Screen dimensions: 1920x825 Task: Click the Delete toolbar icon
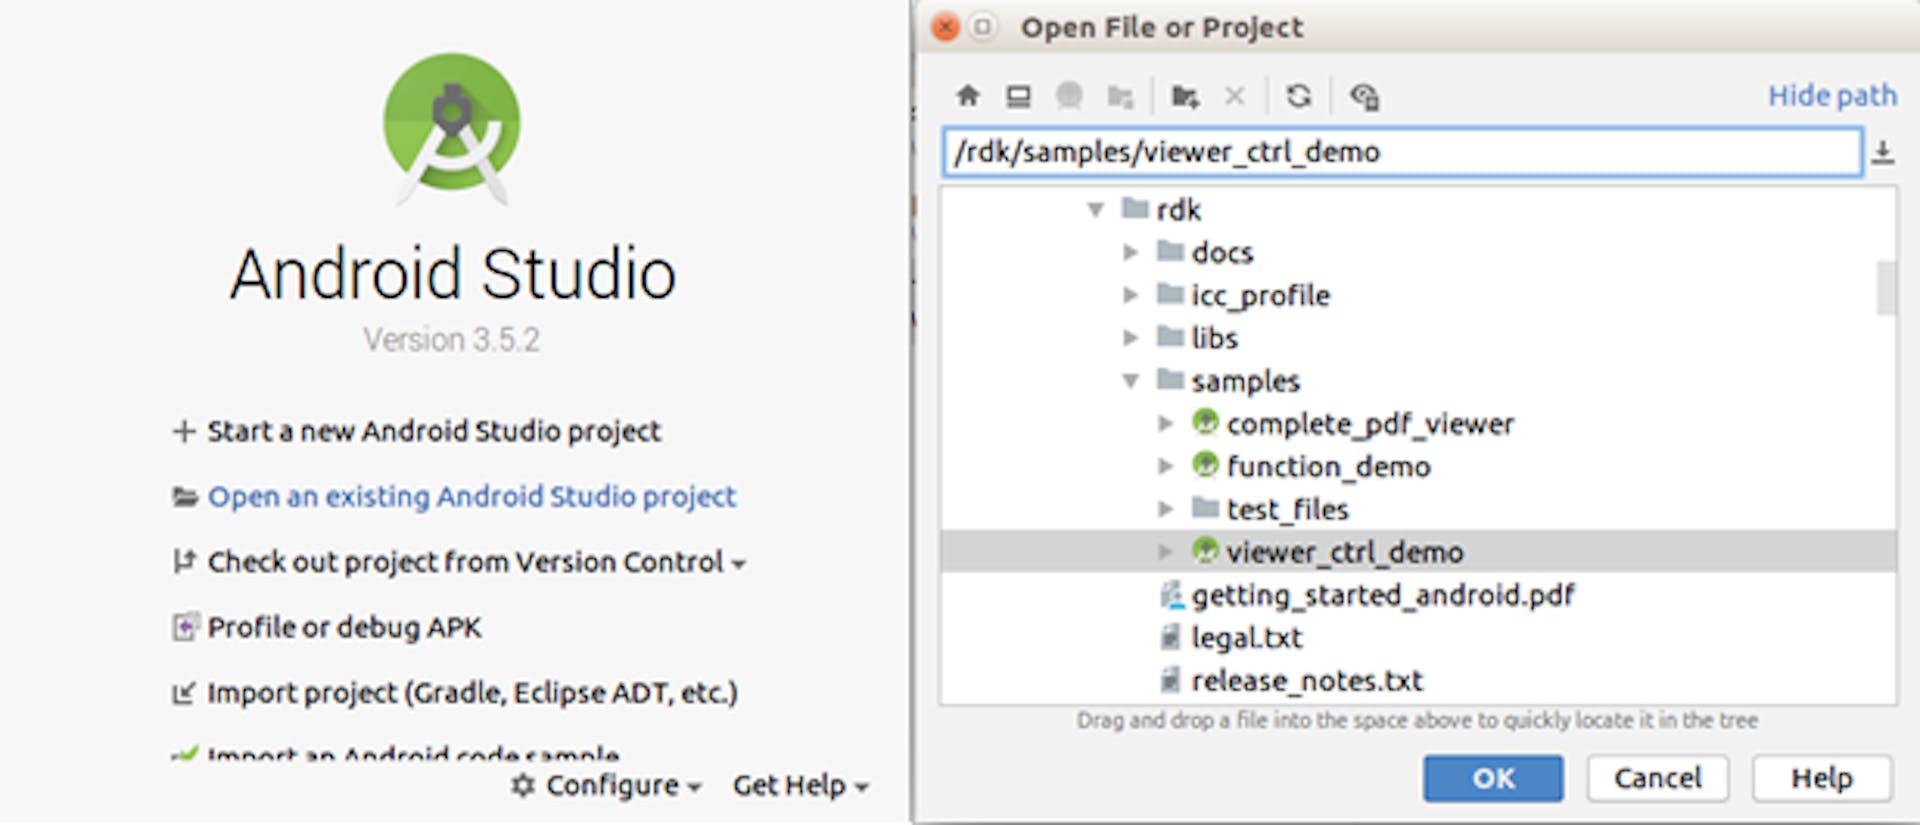point(1235,96)
